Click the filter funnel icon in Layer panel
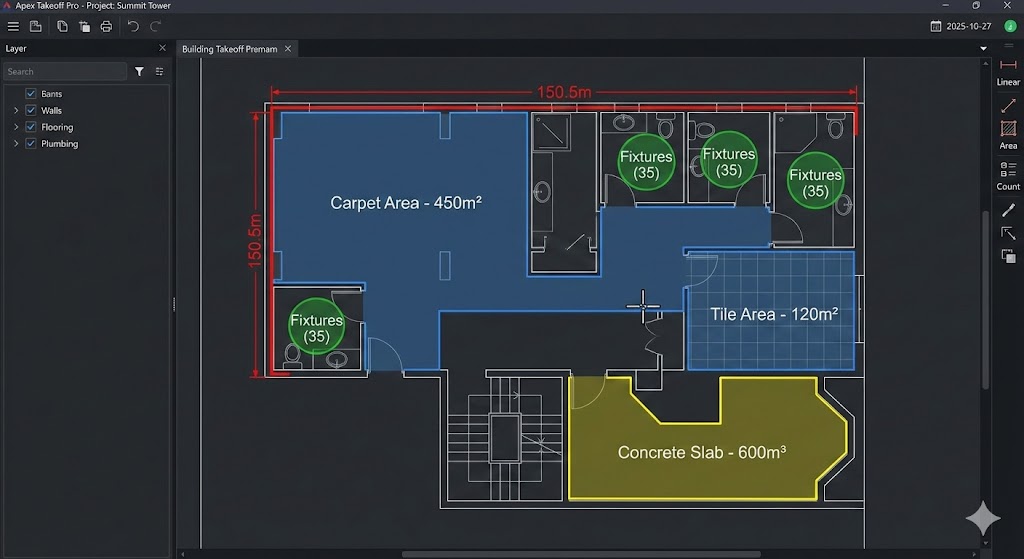The height and width of the screenshot is (559, 1024). click(139, 72)
